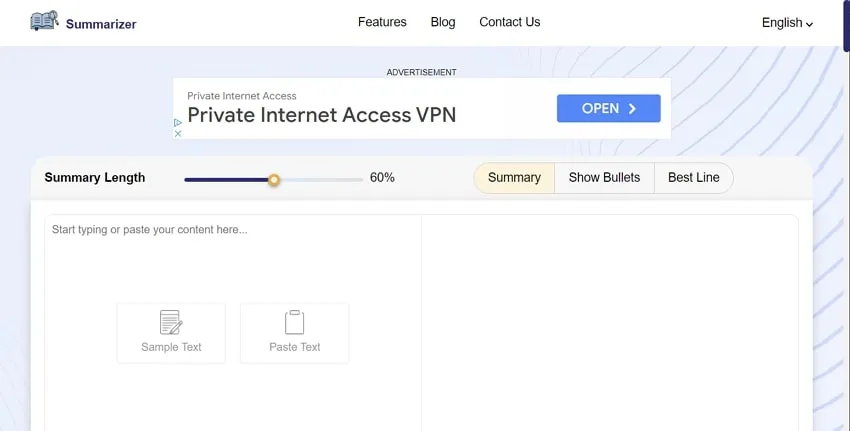Click the Summary Length slider handle

point(274,180)
